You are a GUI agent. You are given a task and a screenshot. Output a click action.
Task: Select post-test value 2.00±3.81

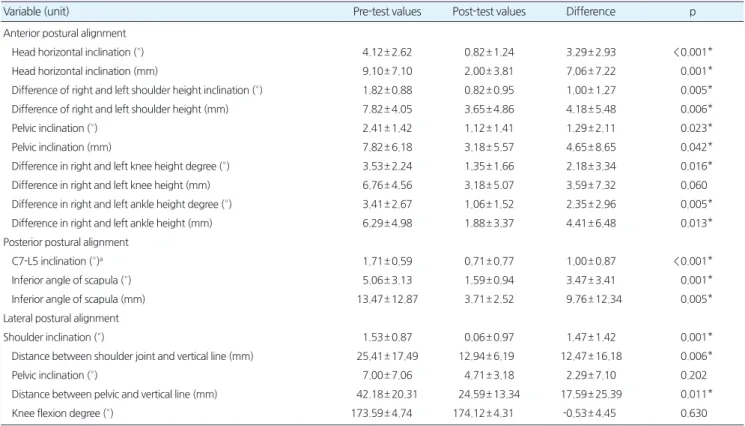(489, 71)
